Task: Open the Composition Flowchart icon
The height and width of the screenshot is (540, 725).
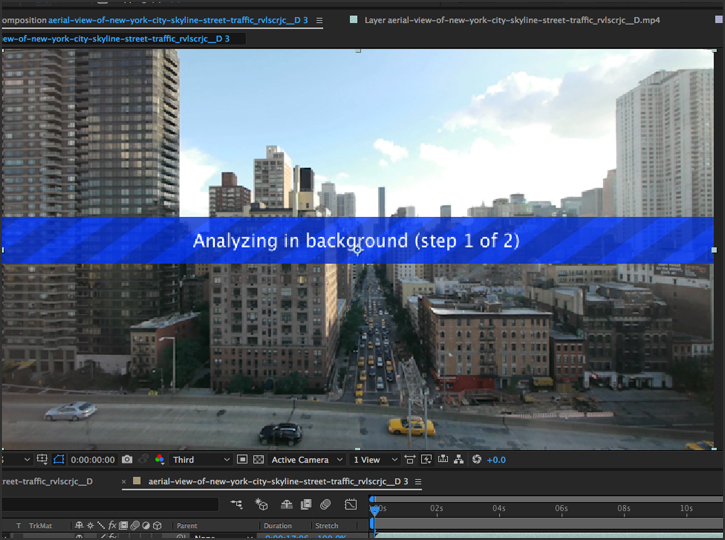Action: point(459,459)
